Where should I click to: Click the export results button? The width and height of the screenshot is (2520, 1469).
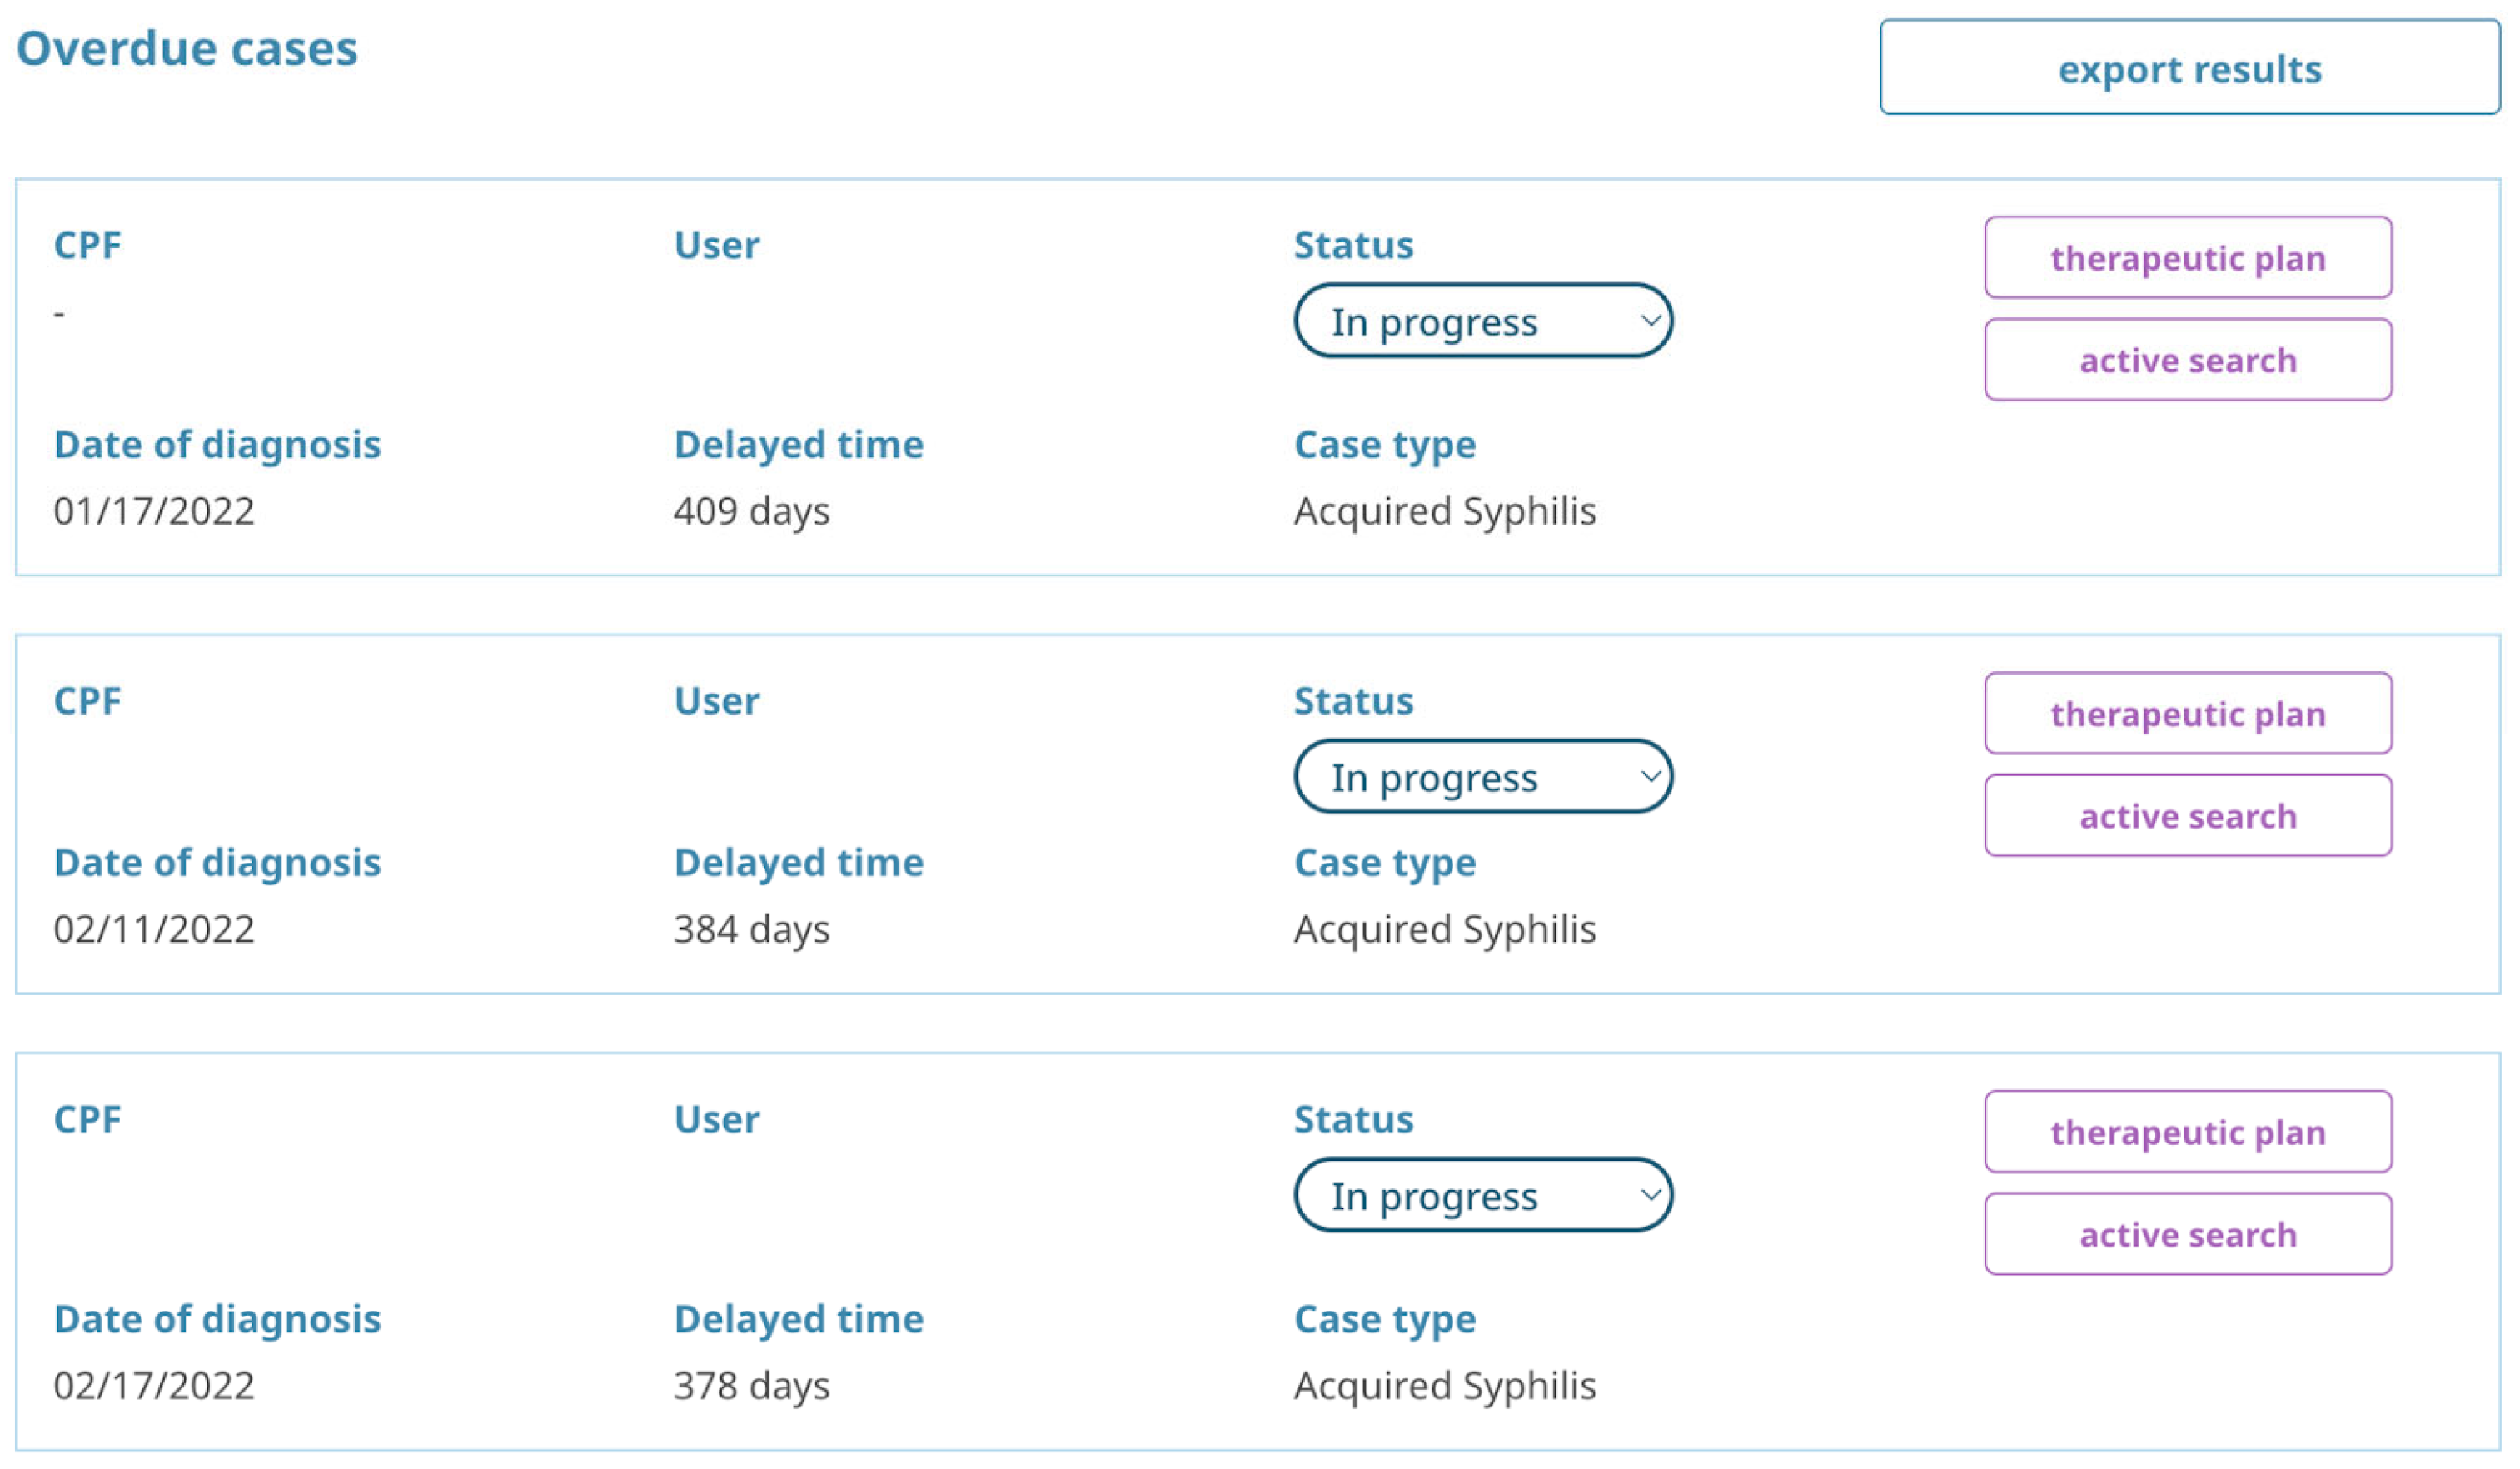pyautogui.click(x=2188, y=68)
